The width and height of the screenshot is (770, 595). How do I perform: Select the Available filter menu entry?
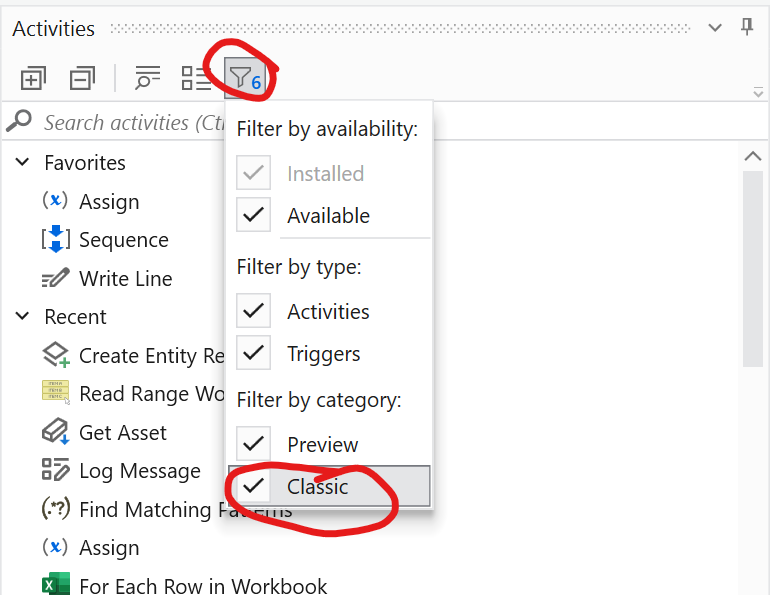pos(329,215)
